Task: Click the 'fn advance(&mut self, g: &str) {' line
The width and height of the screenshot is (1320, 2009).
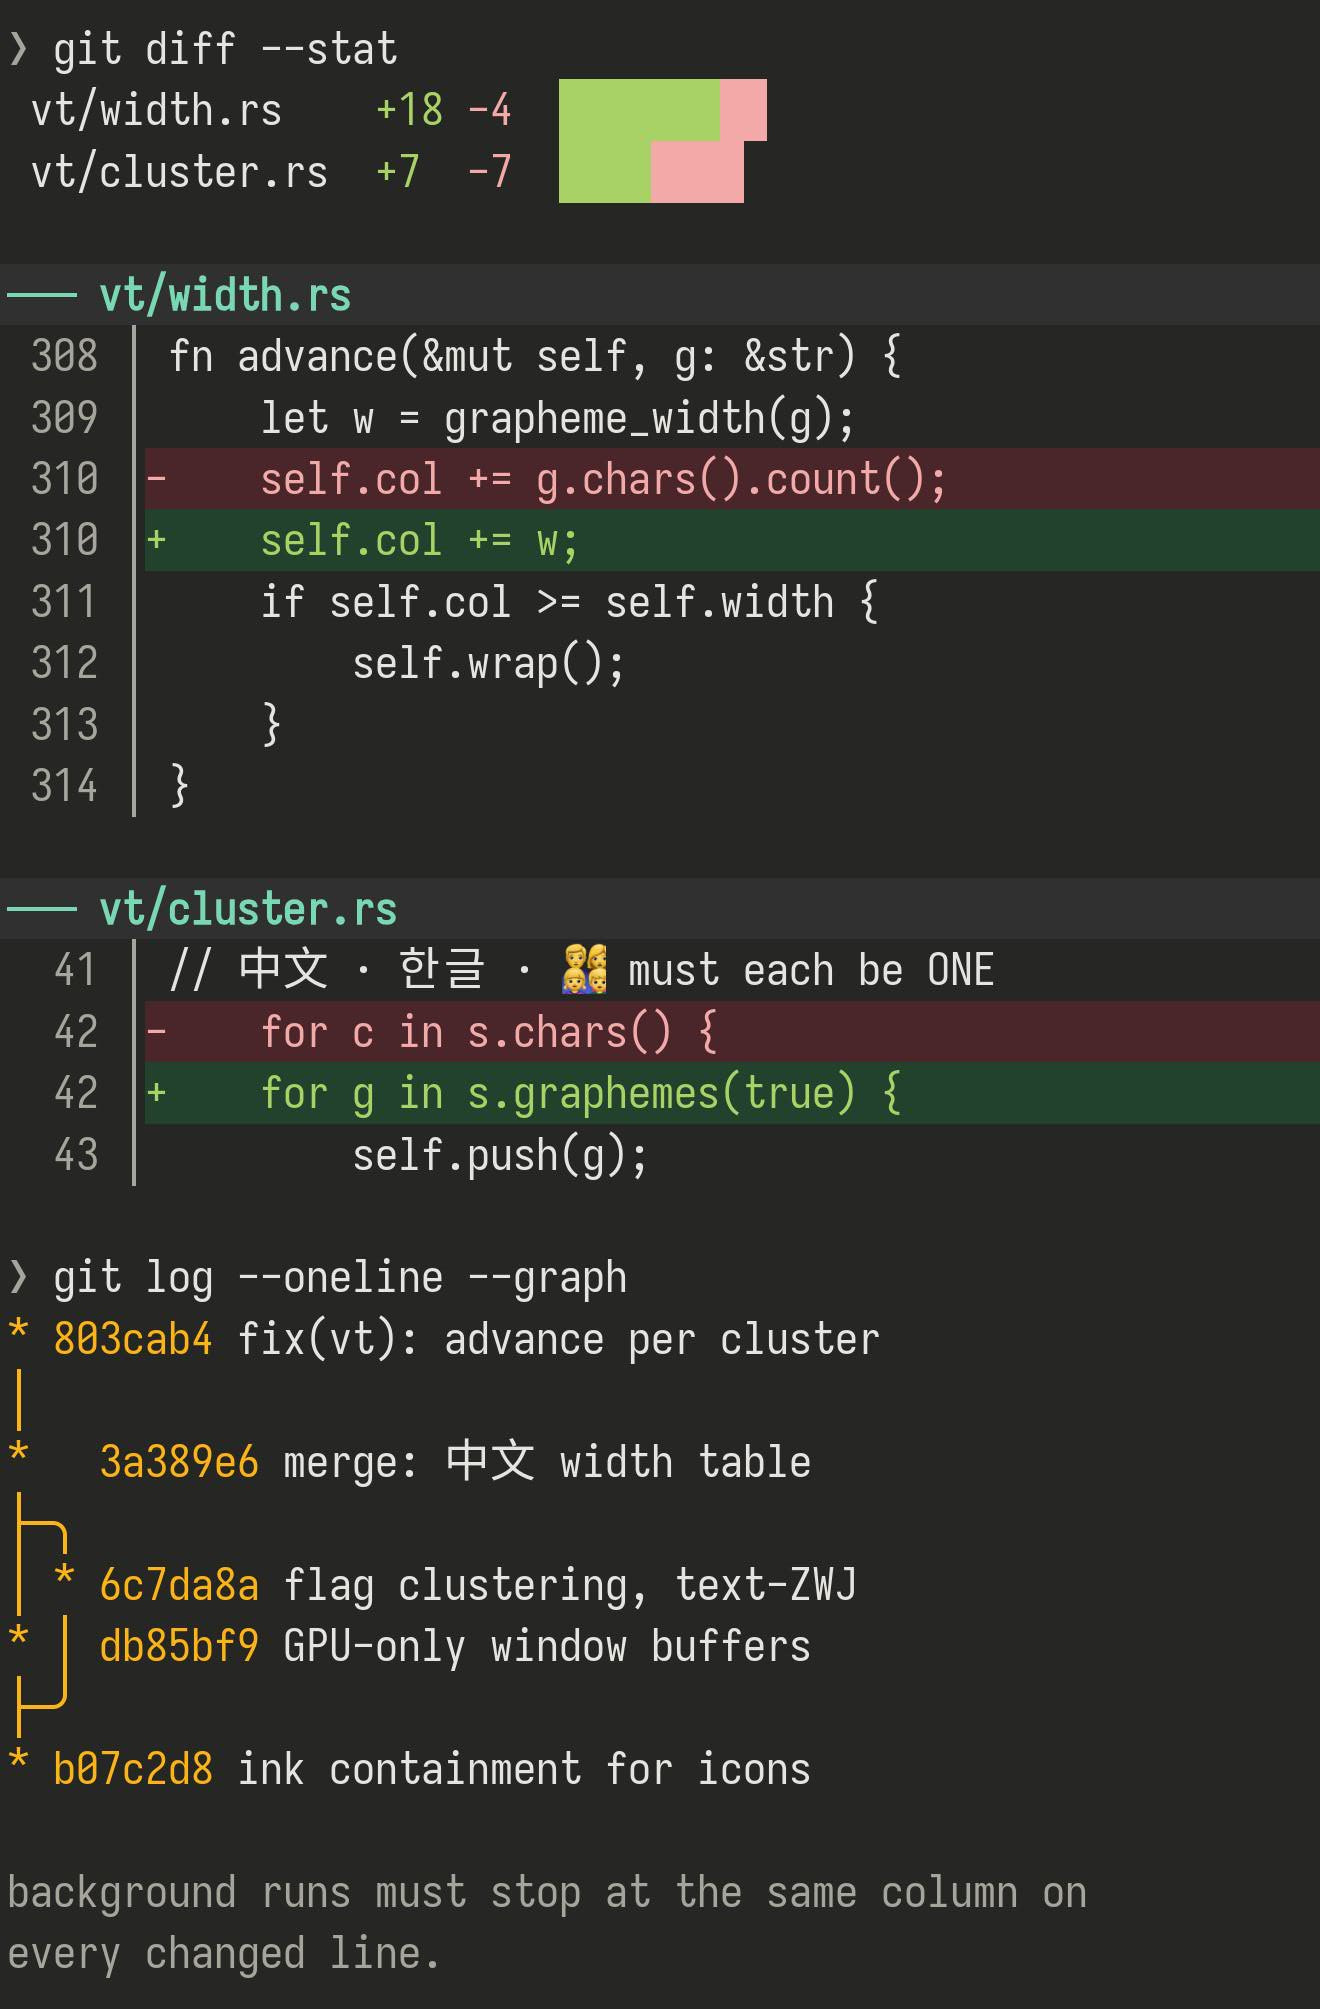Action: pyautogui.click(x=535, y=356)
